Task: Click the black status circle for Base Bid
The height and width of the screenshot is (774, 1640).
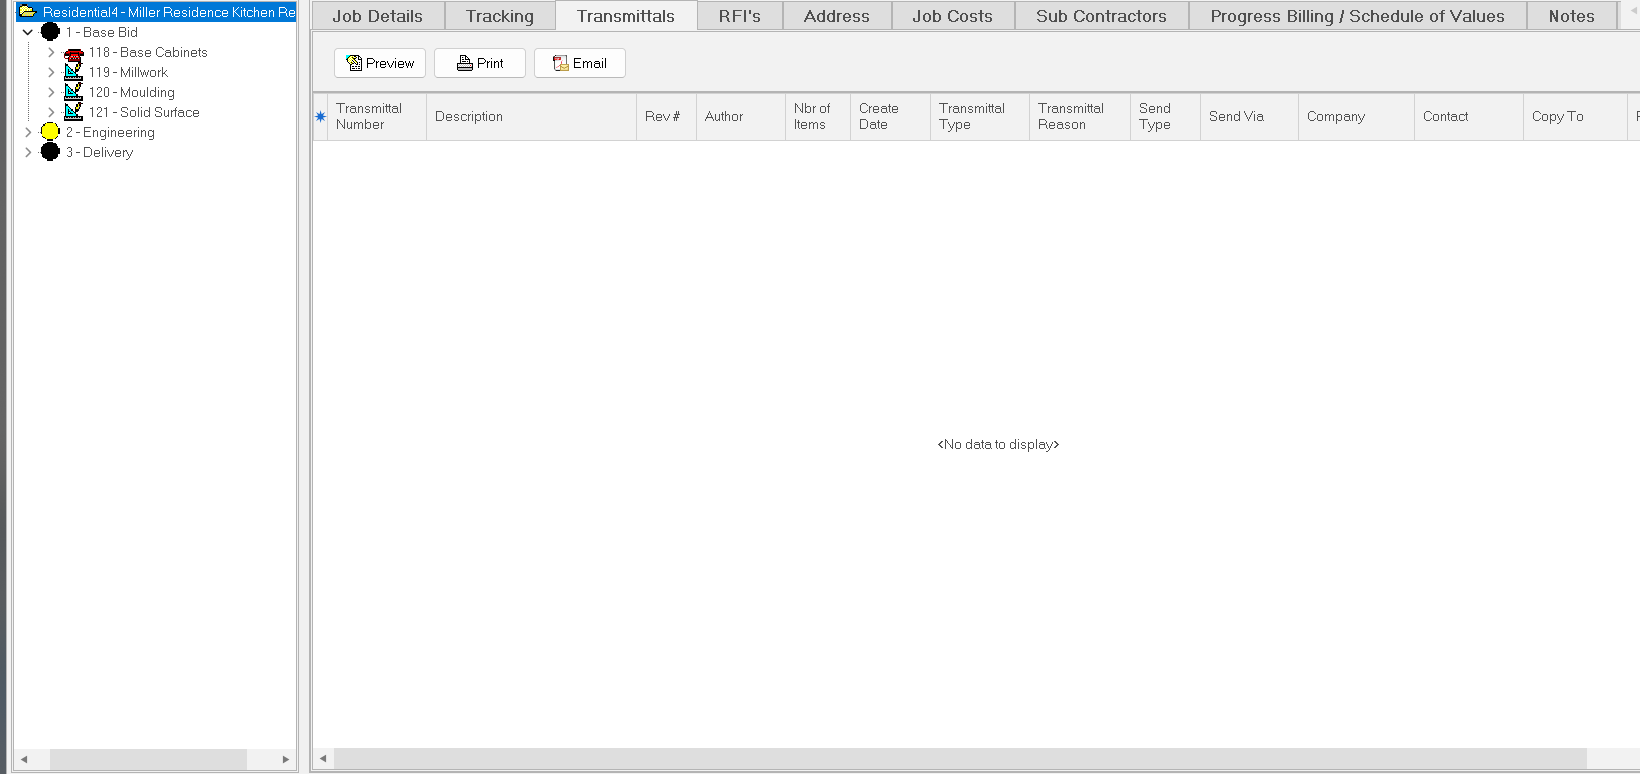Action: (50, 32)
